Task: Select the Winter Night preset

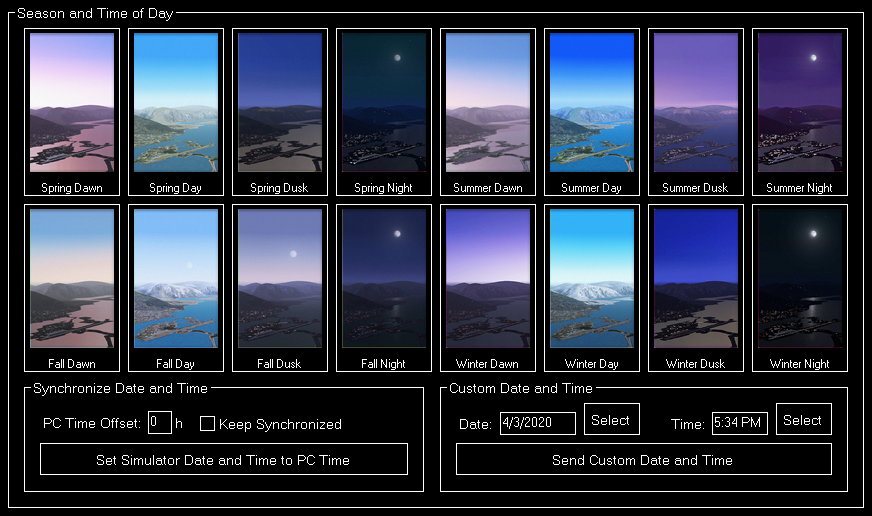Action: pyautogui.click(x=800, y=288)
